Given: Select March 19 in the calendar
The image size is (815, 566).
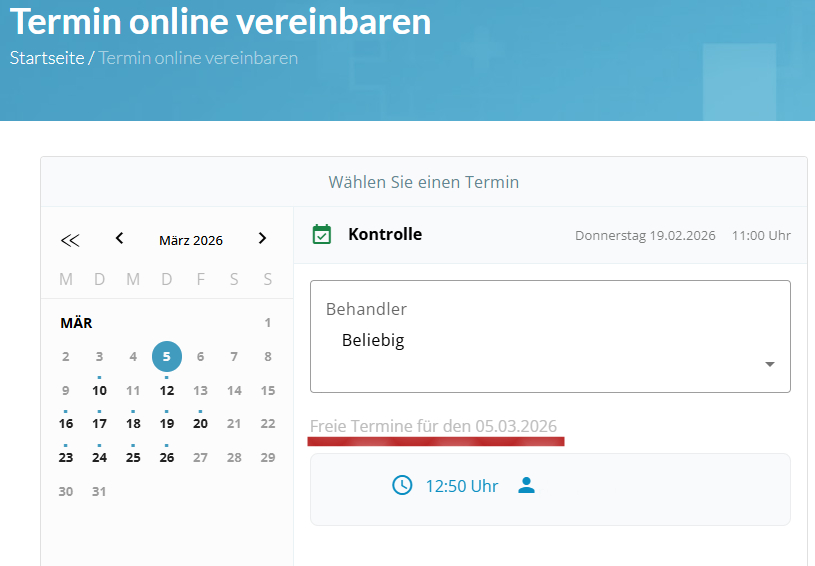Looking at the screenshot, I should click(167, 424).
